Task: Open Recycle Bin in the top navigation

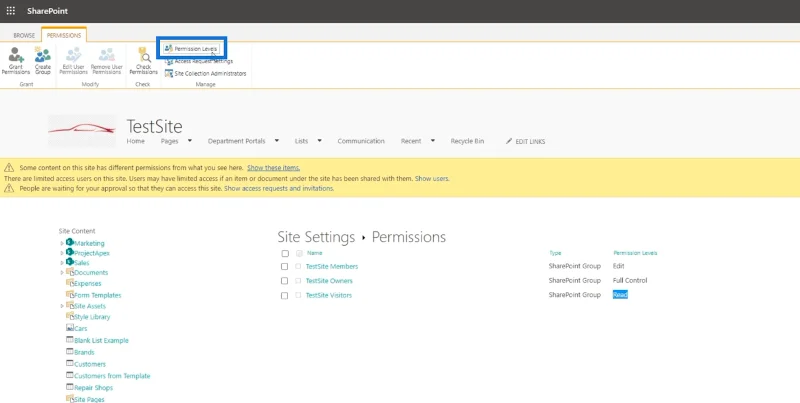Action: 467,141
